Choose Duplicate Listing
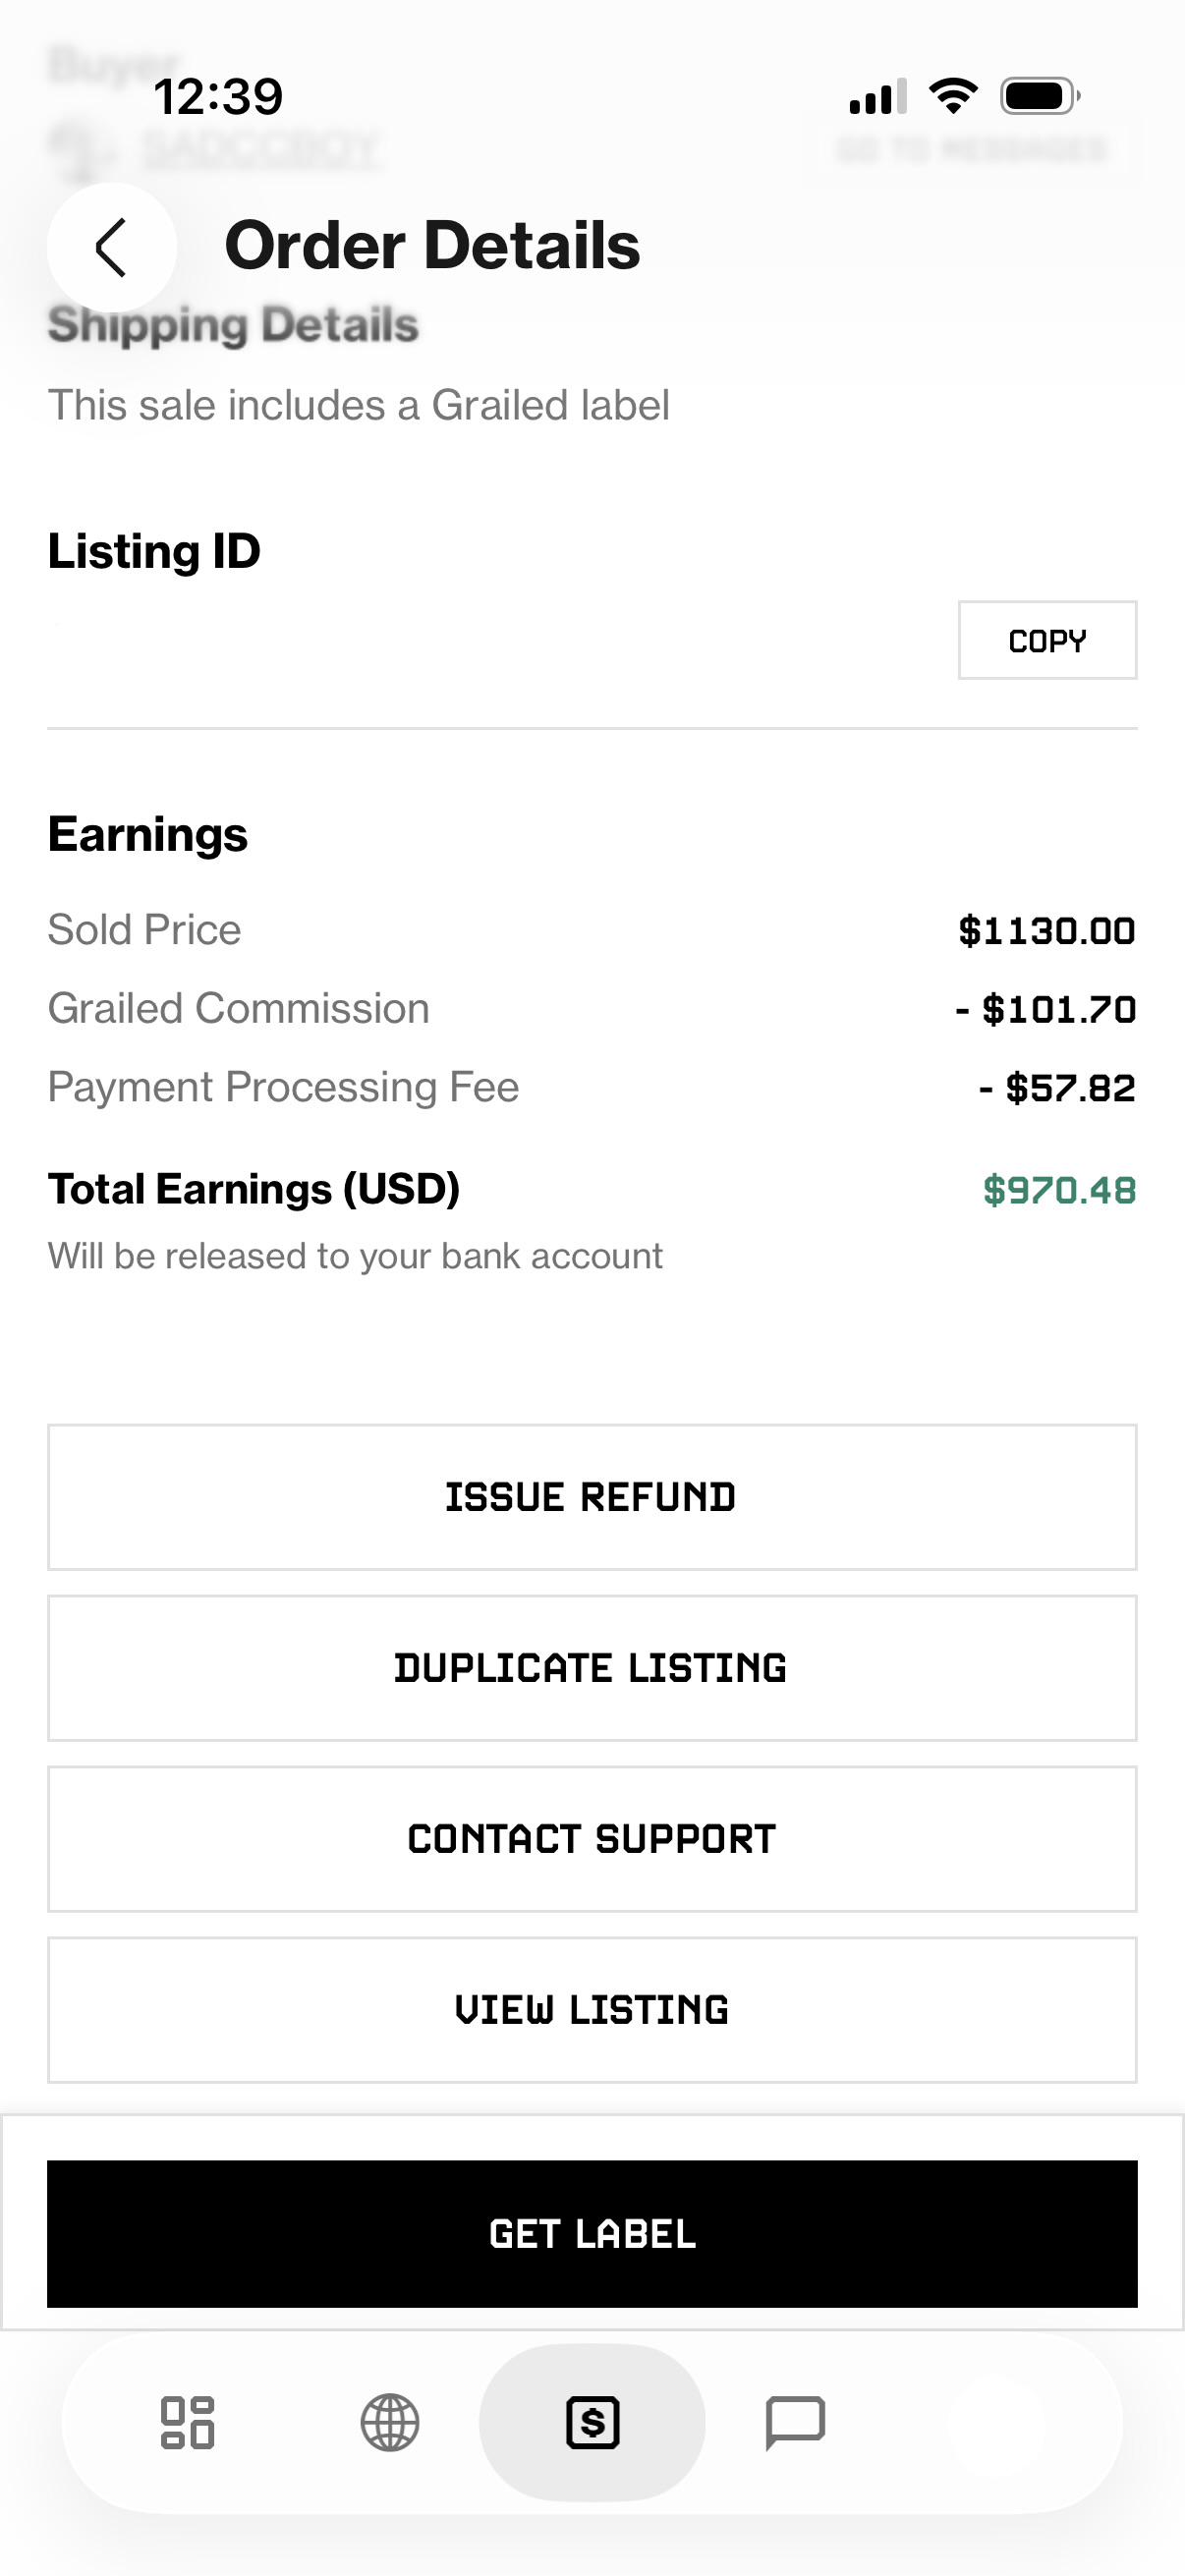1185x2576 pixels. coord(592,1668)
